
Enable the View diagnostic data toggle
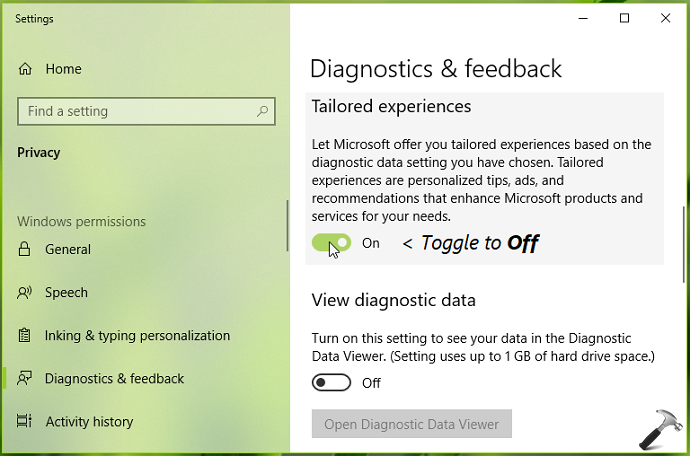click(331, 383)
